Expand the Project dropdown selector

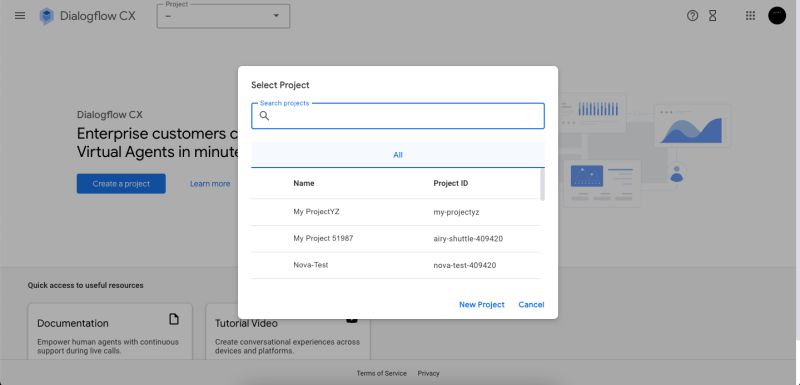(x=223, y=16)
